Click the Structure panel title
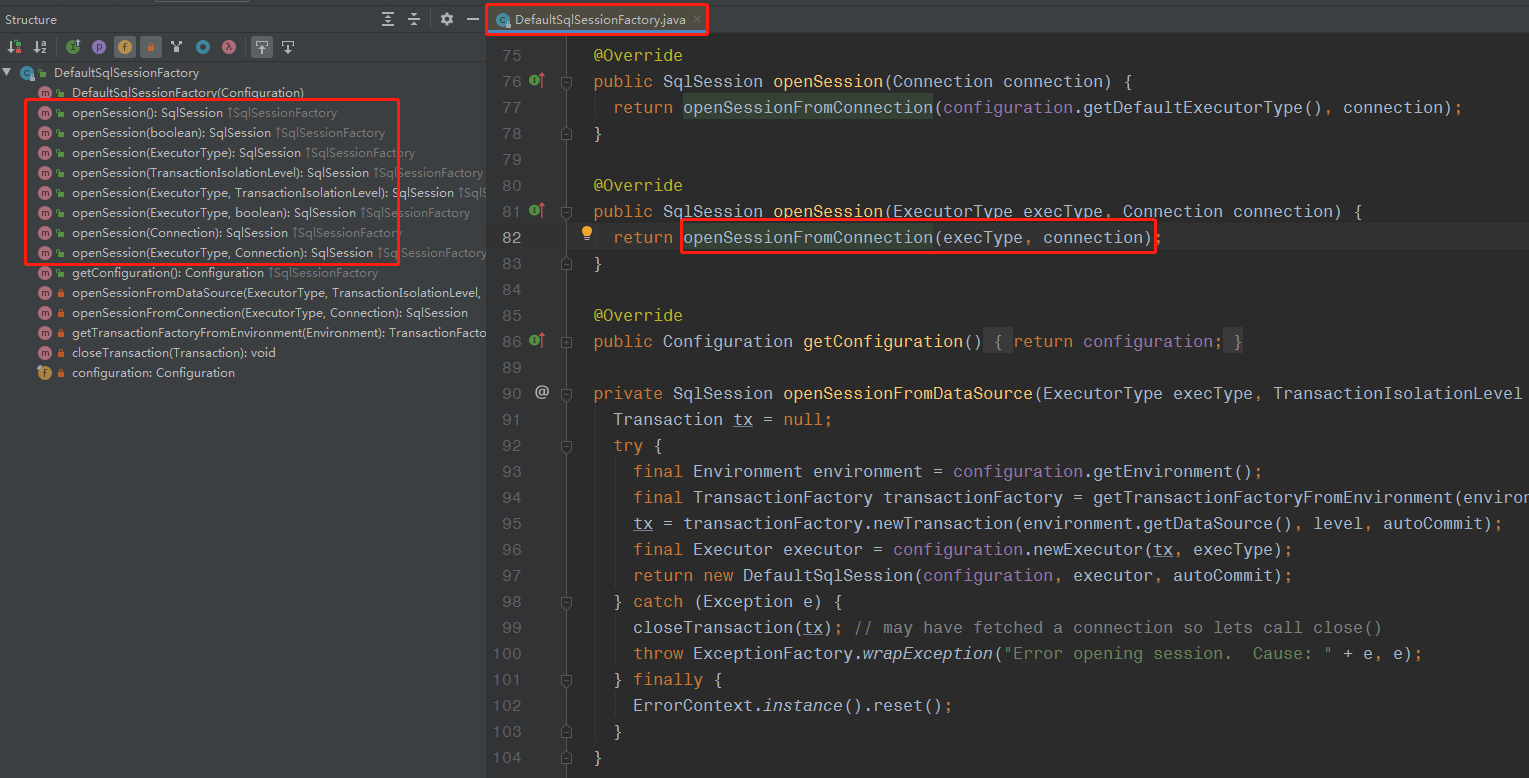The width and height of the screenshot is (1529, 778). (x=31, y=19)
